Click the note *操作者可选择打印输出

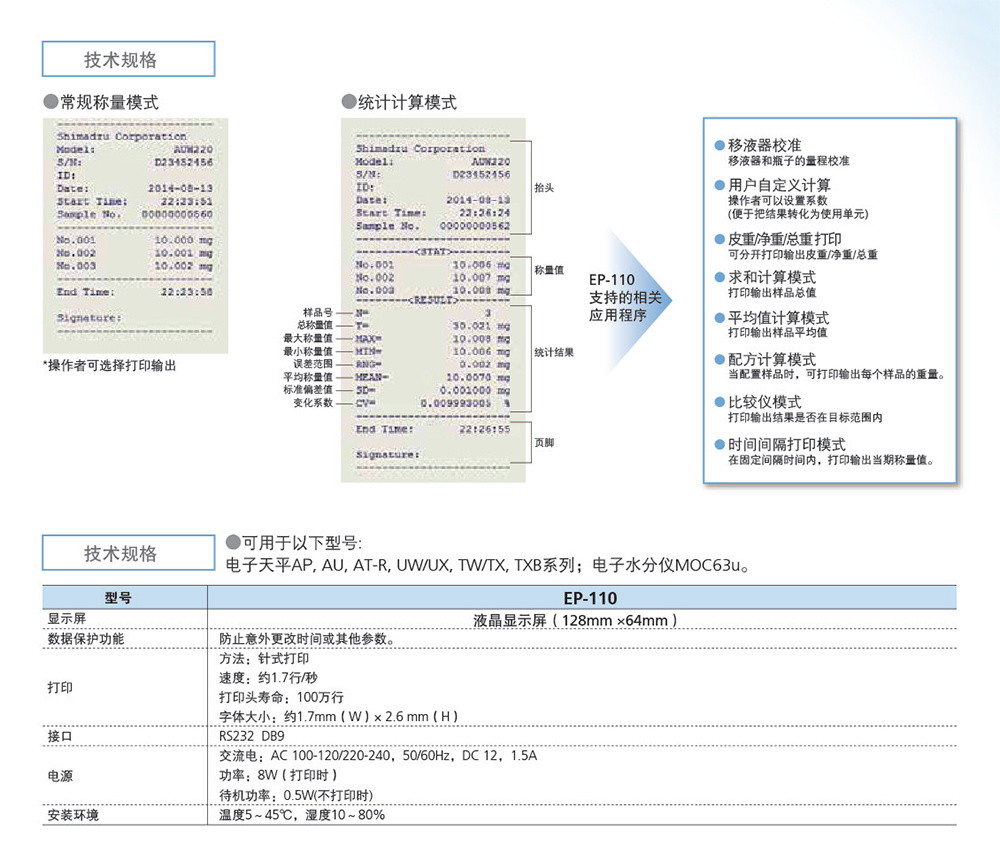109,365
